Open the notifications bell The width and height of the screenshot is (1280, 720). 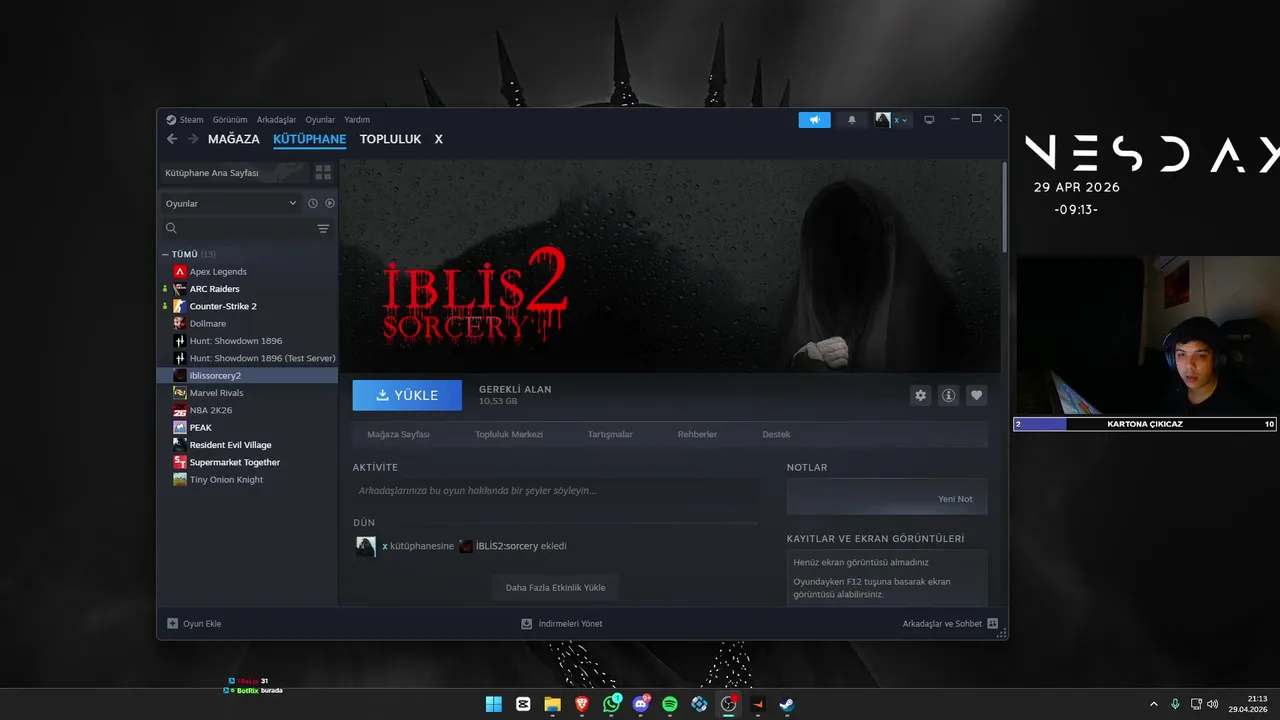(852, 120)
